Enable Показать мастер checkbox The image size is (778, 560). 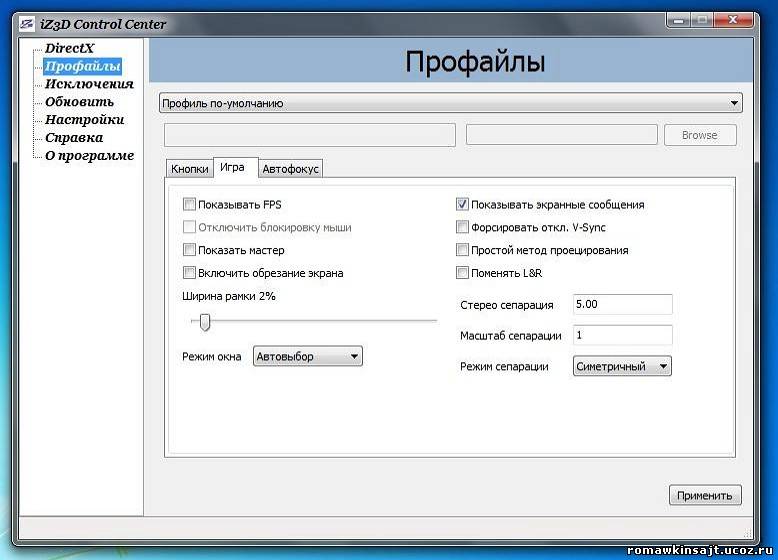[x=189, y=249]
